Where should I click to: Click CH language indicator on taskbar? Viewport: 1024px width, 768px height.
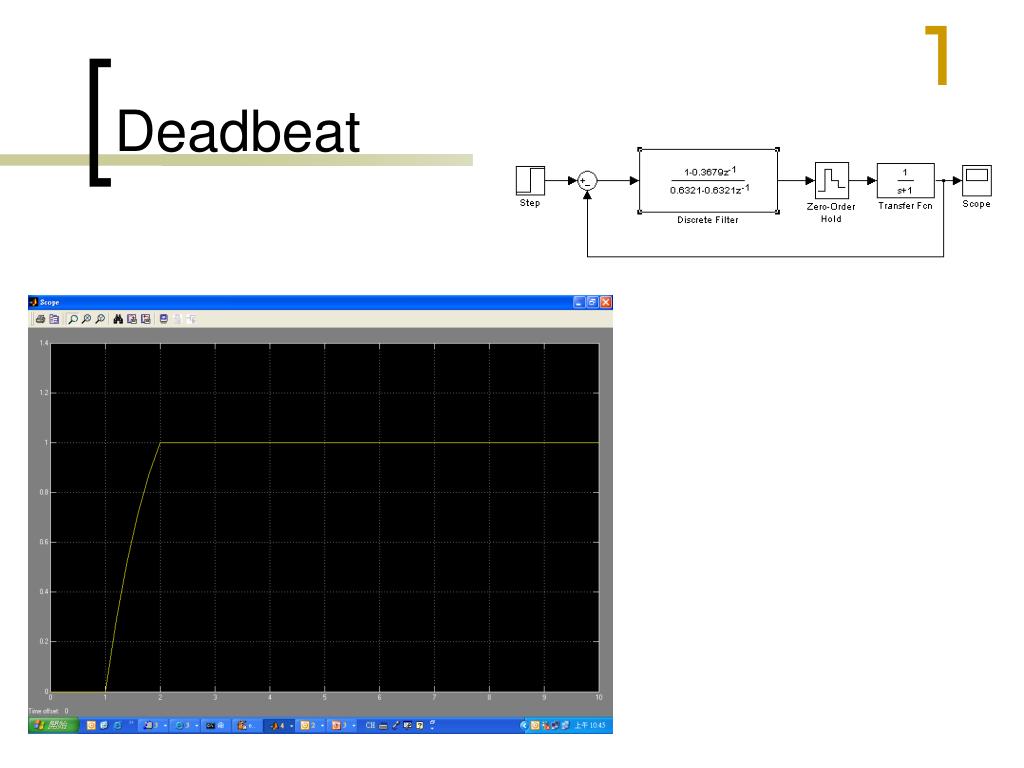pos(370,725)
